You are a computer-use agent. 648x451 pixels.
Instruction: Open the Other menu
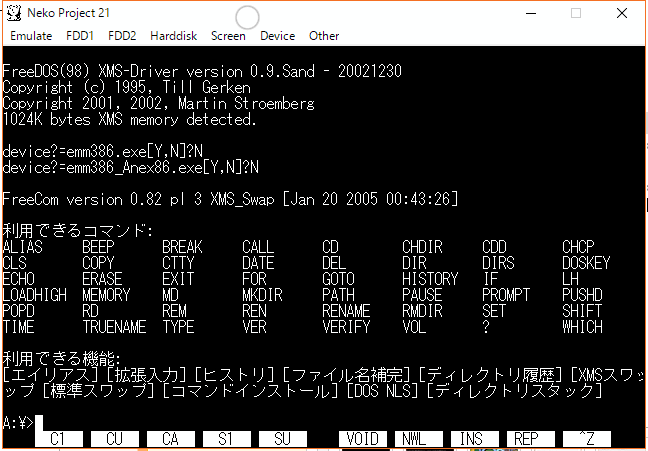click(x=324, y=36)
